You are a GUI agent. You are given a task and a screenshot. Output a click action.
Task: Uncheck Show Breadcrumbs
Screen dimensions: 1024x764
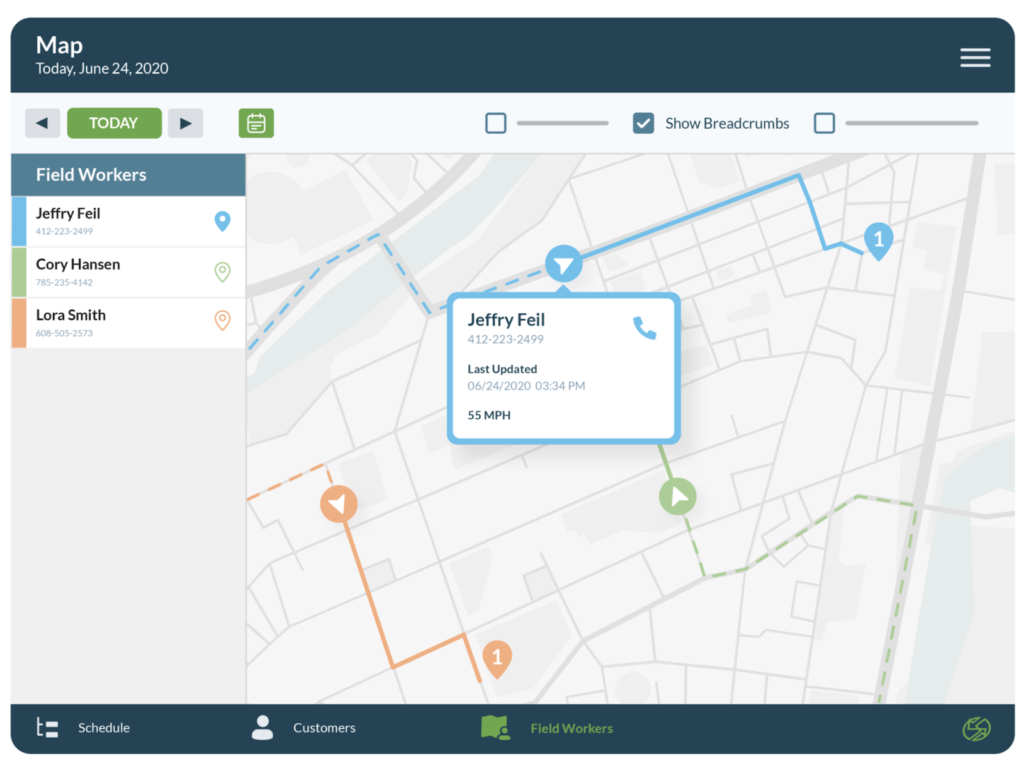tap(643, 122)
